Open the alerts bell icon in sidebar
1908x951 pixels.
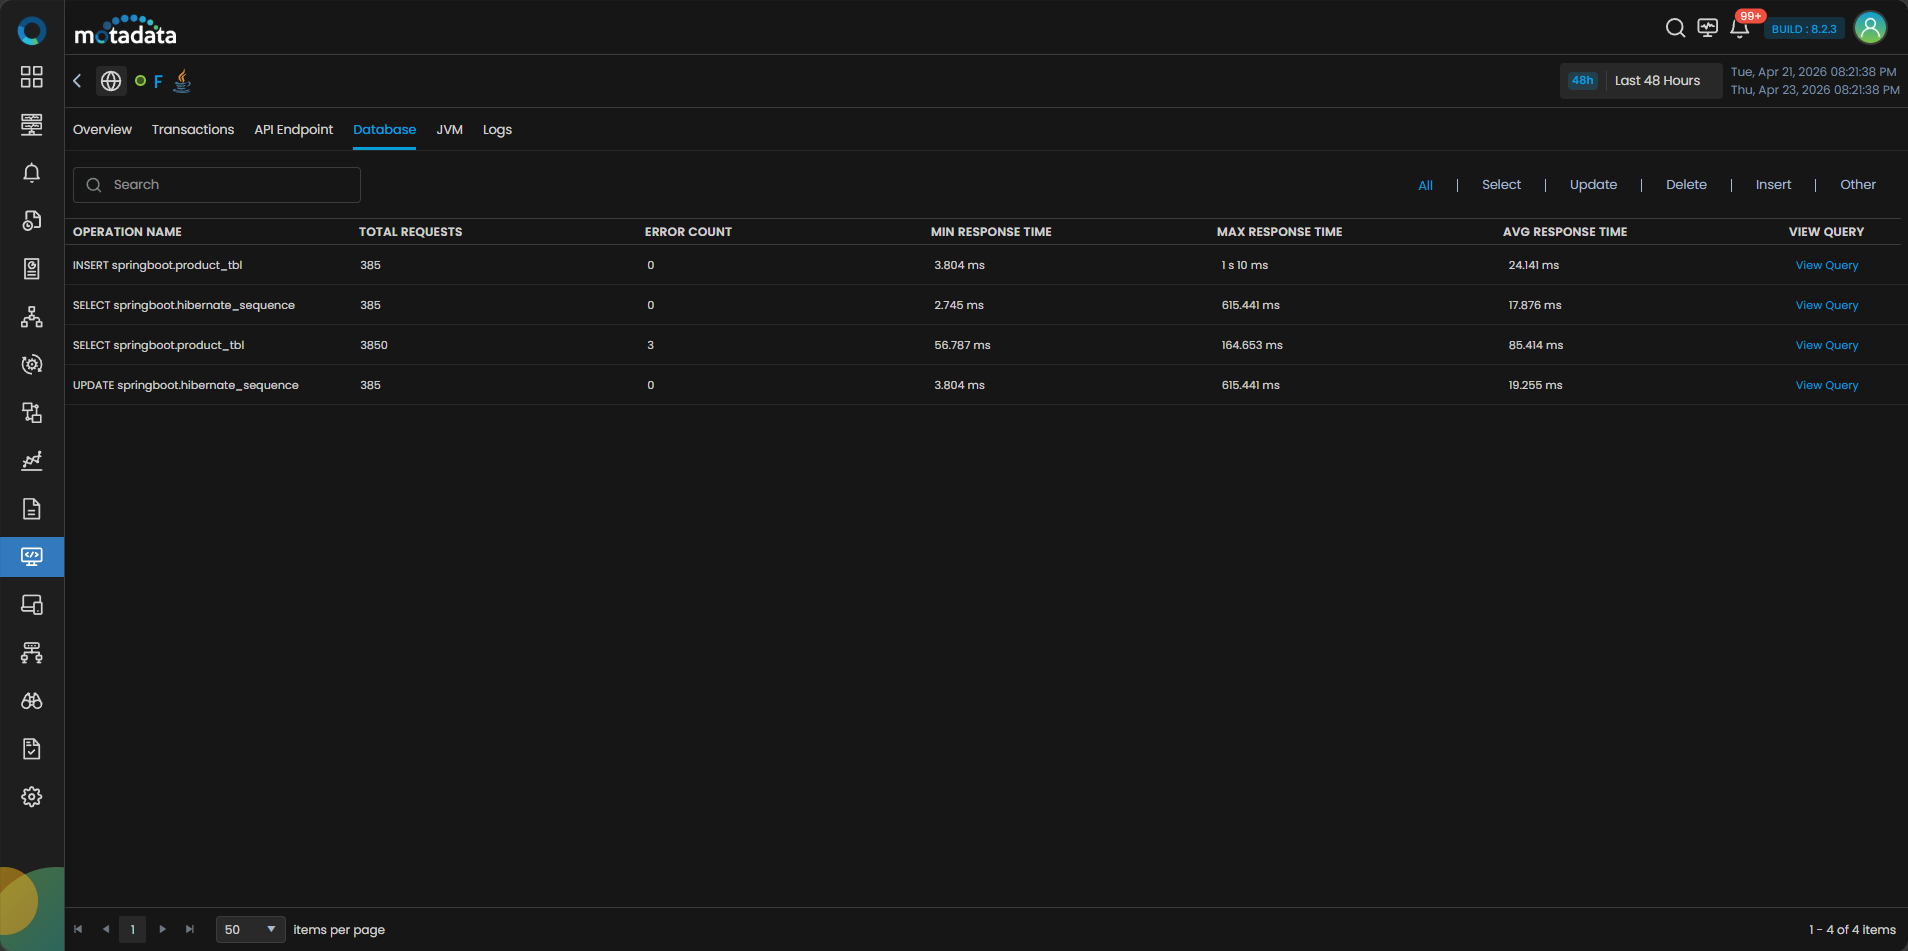[32, 173]
